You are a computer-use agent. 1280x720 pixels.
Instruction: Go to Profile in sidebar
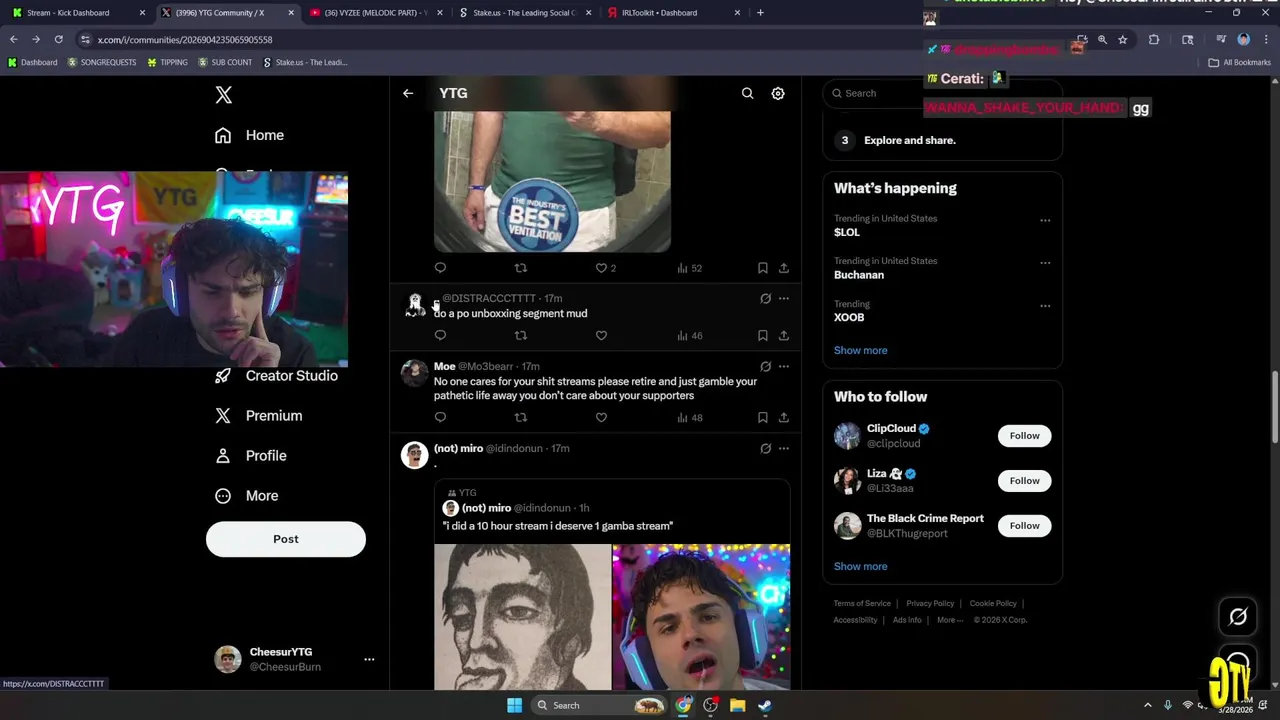251,456
